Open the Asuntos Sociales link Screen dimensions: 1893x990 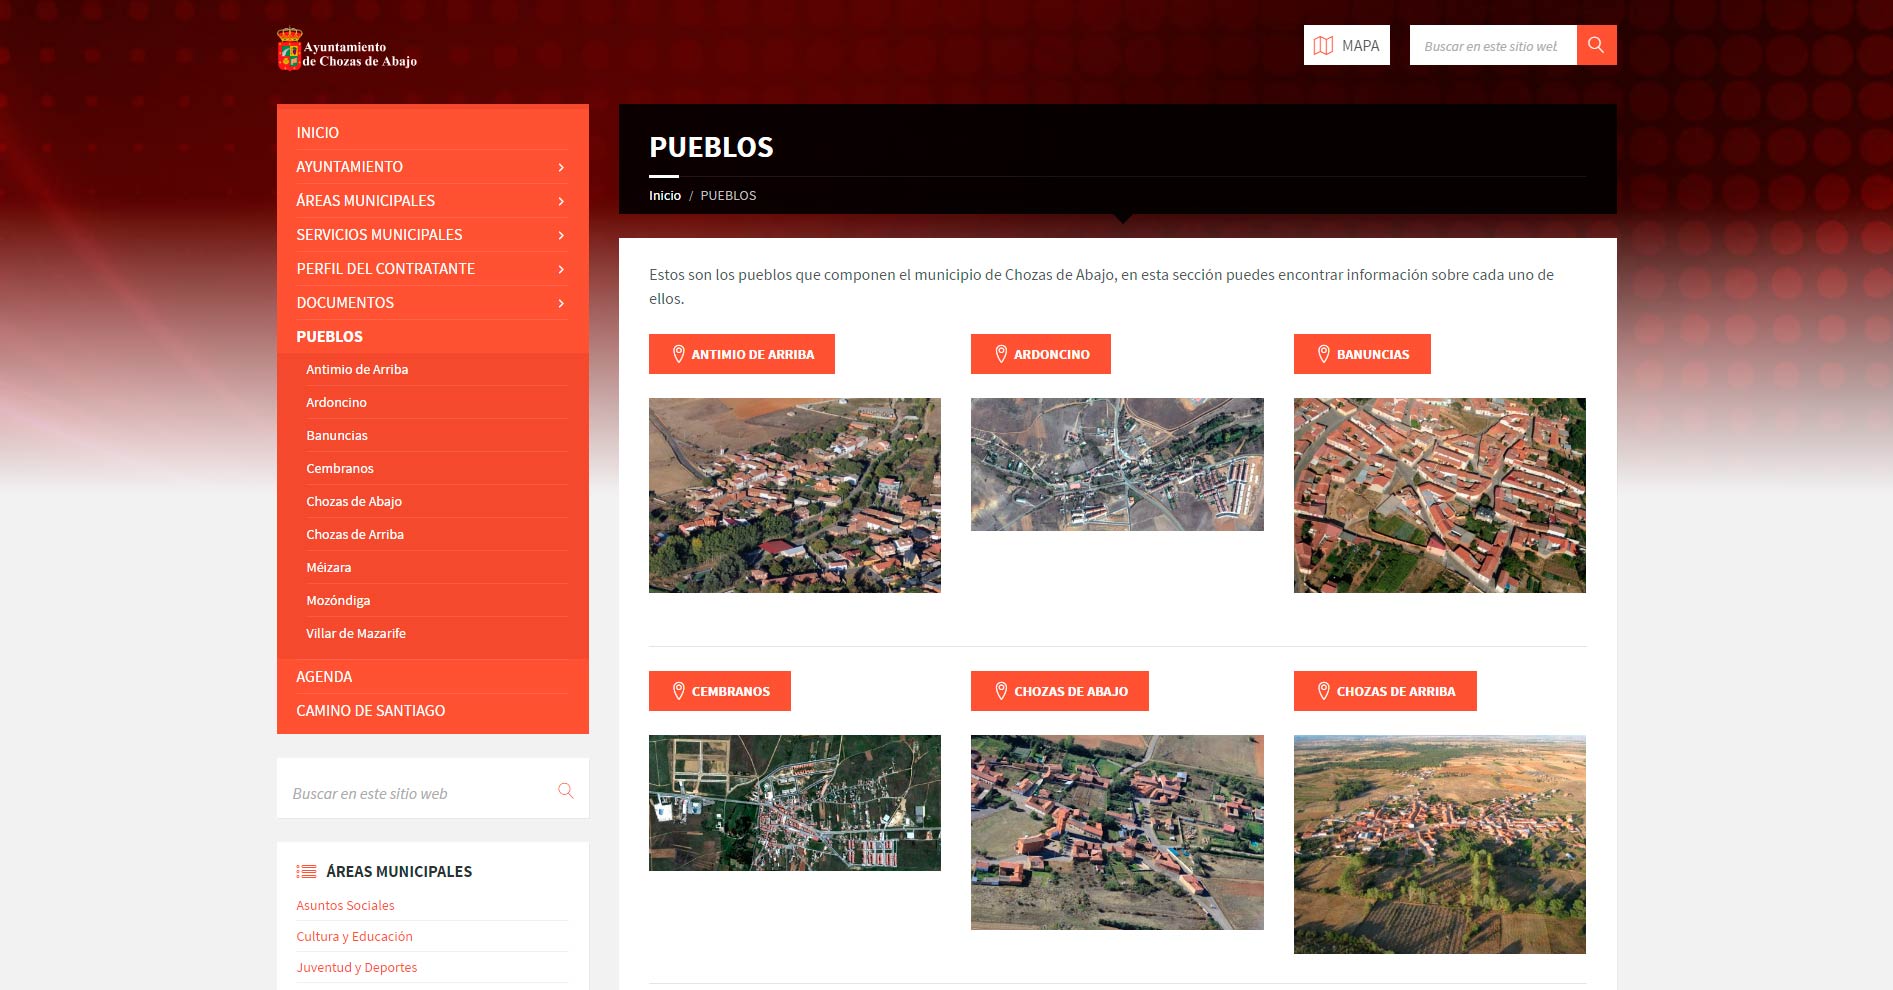(345, 905)
